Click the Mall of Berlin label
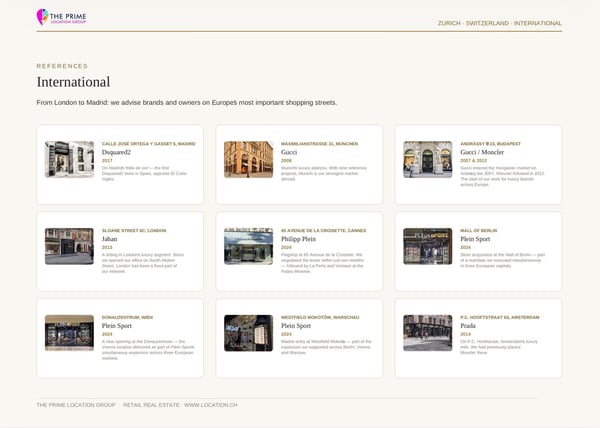Viewport: 600px width, 428px height. [x=479, y=231]
